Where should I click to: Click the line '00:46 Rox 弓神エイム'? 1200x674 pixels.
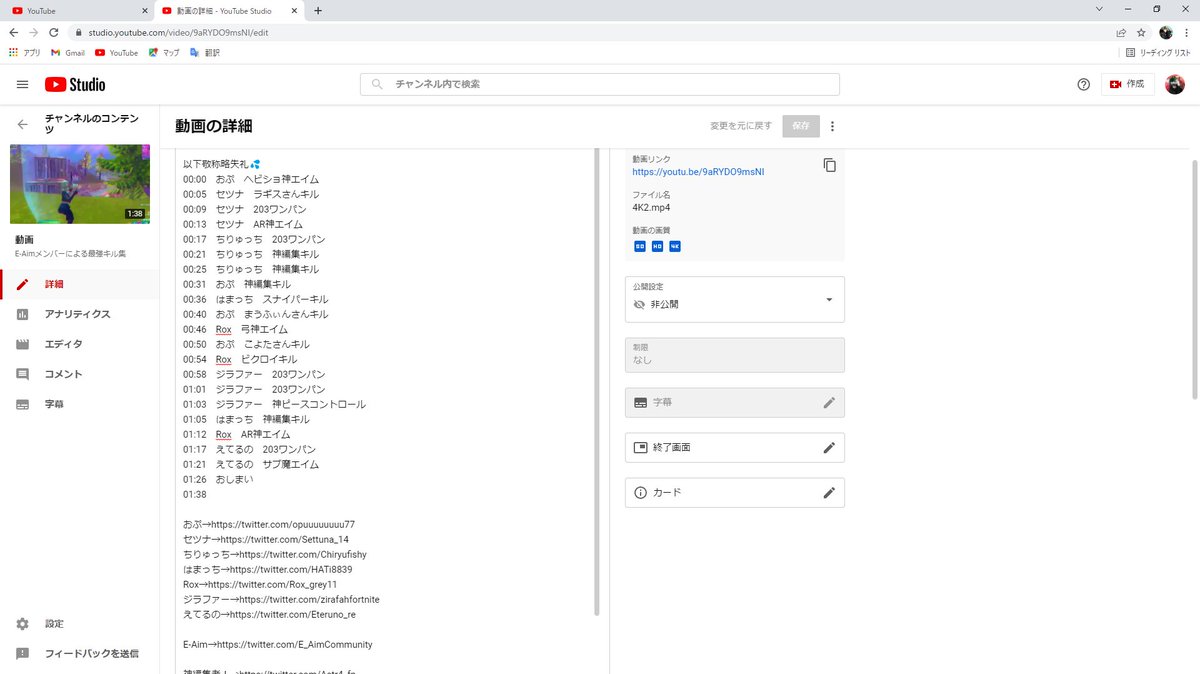pyautogui.click(x=236, y=329)
